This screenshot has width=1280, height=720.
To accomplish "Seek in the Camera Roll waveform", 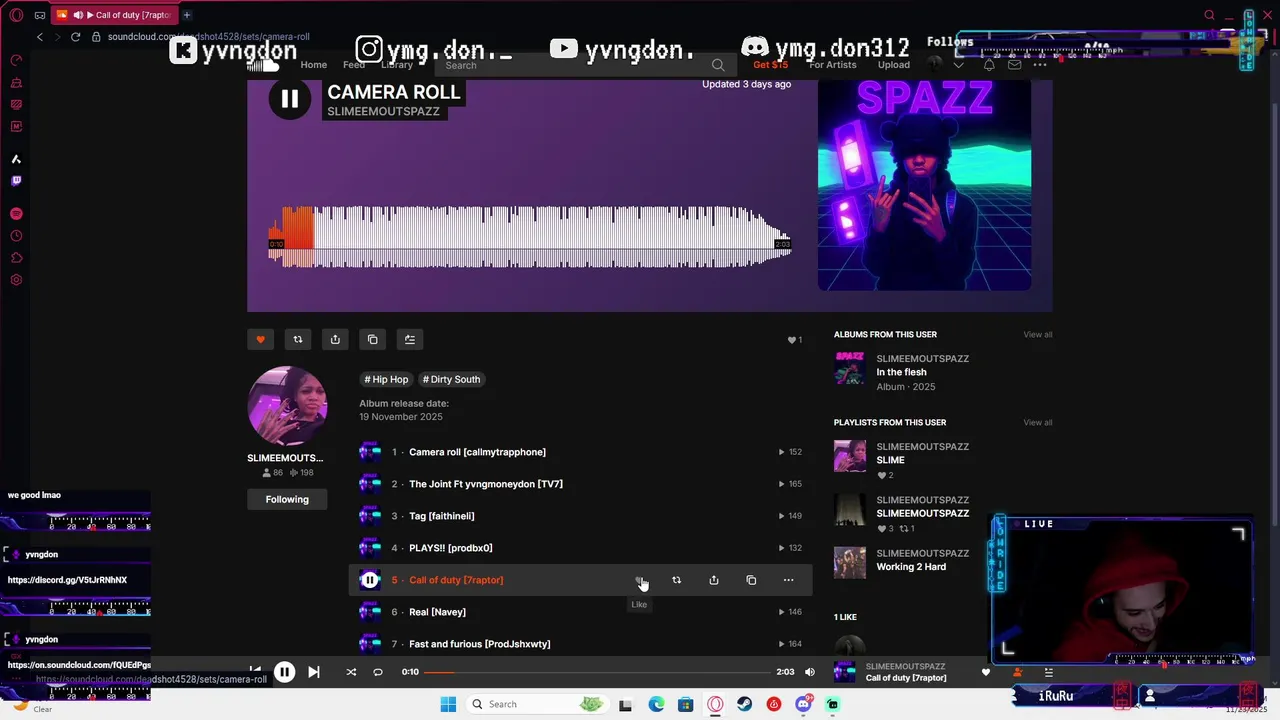I will (x=529, y=238).
